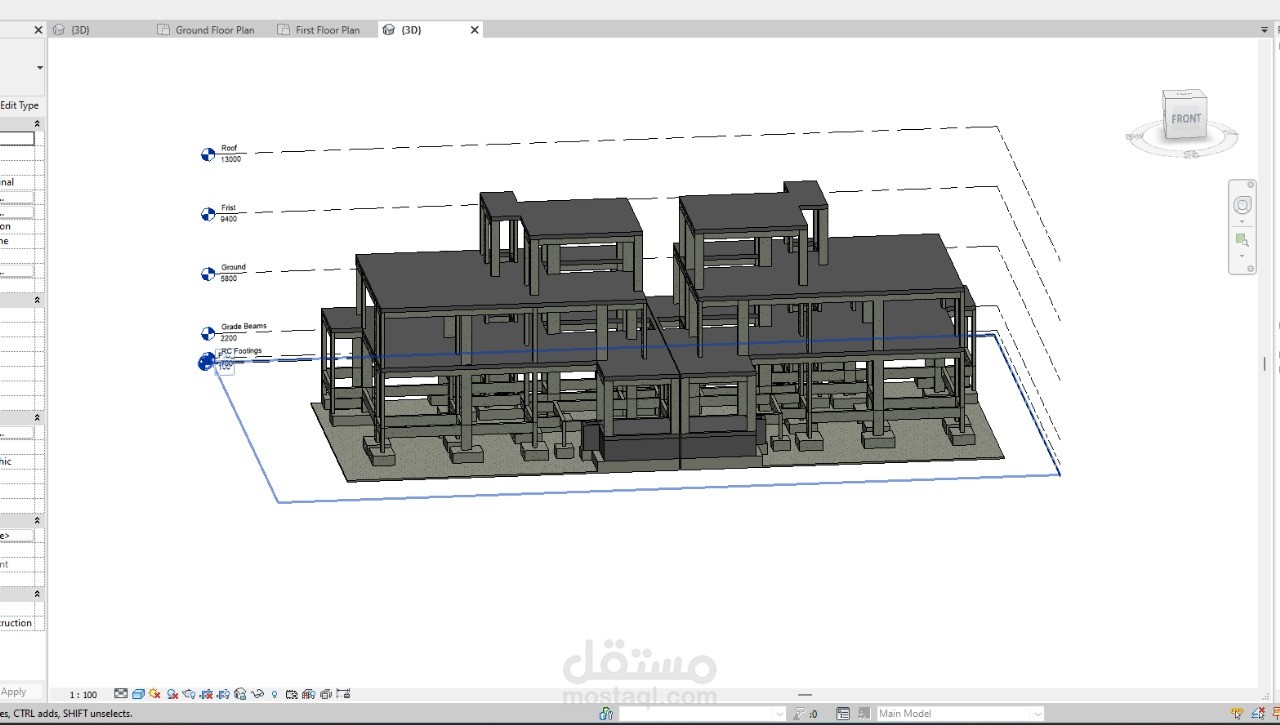Toggle Sun Path icon in view bar
The image size is (1280, 725).
click(155, 694)
